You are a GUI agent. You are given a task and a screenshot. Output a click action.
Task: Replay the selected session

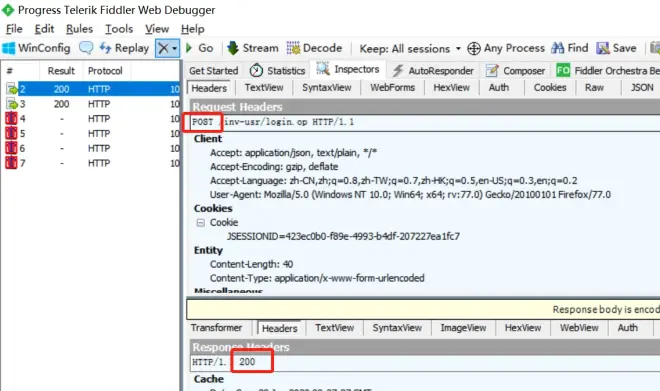(x=124, y=48)
